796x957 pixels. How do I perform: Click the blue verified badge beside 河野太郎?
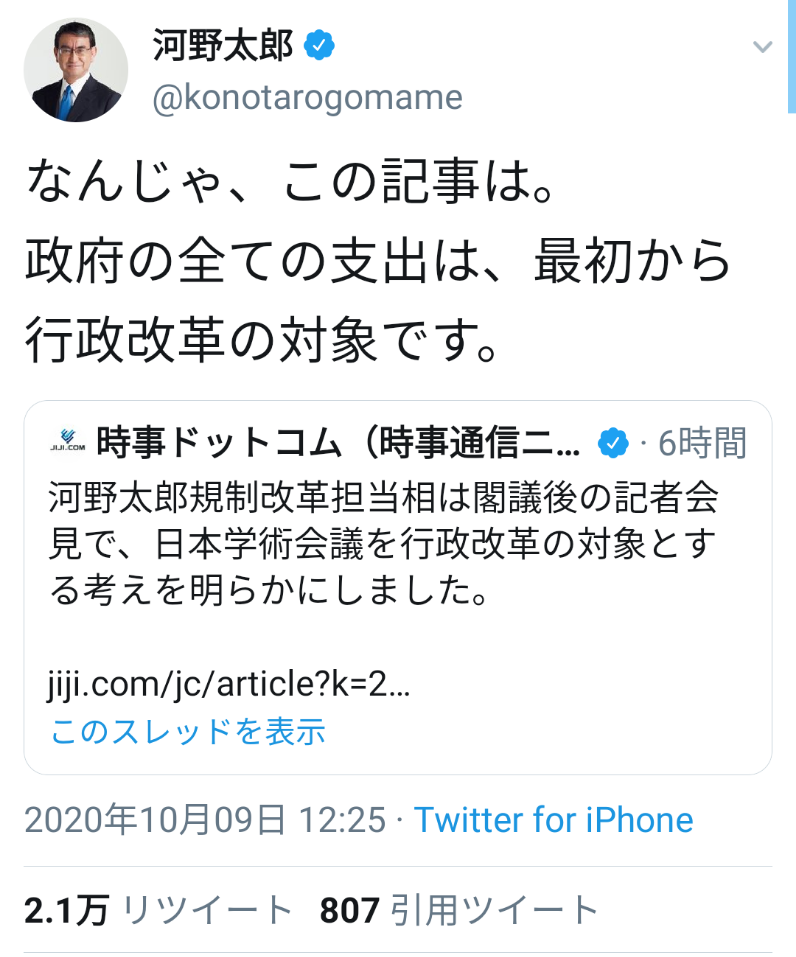point(319,45)
